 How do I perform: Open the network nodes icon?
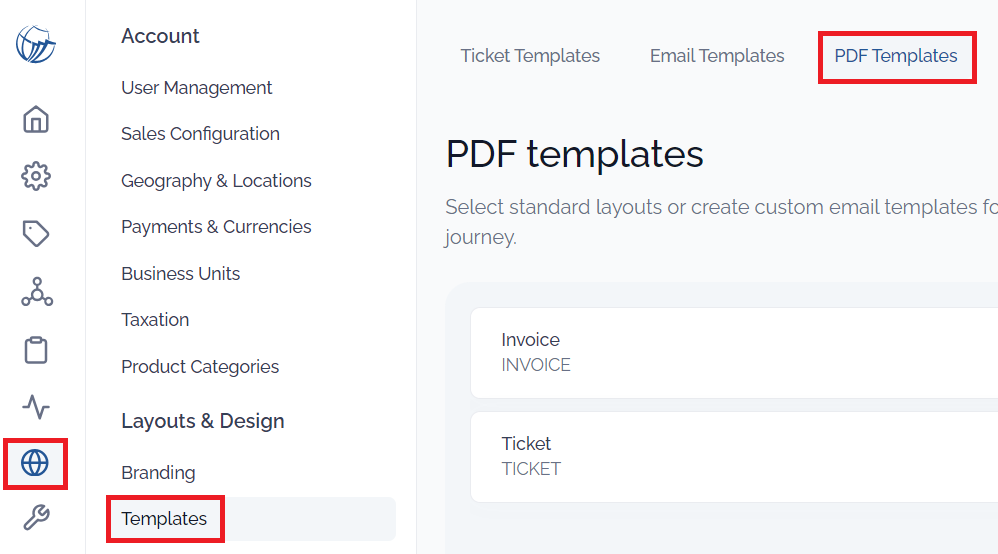tap(37, 292)
